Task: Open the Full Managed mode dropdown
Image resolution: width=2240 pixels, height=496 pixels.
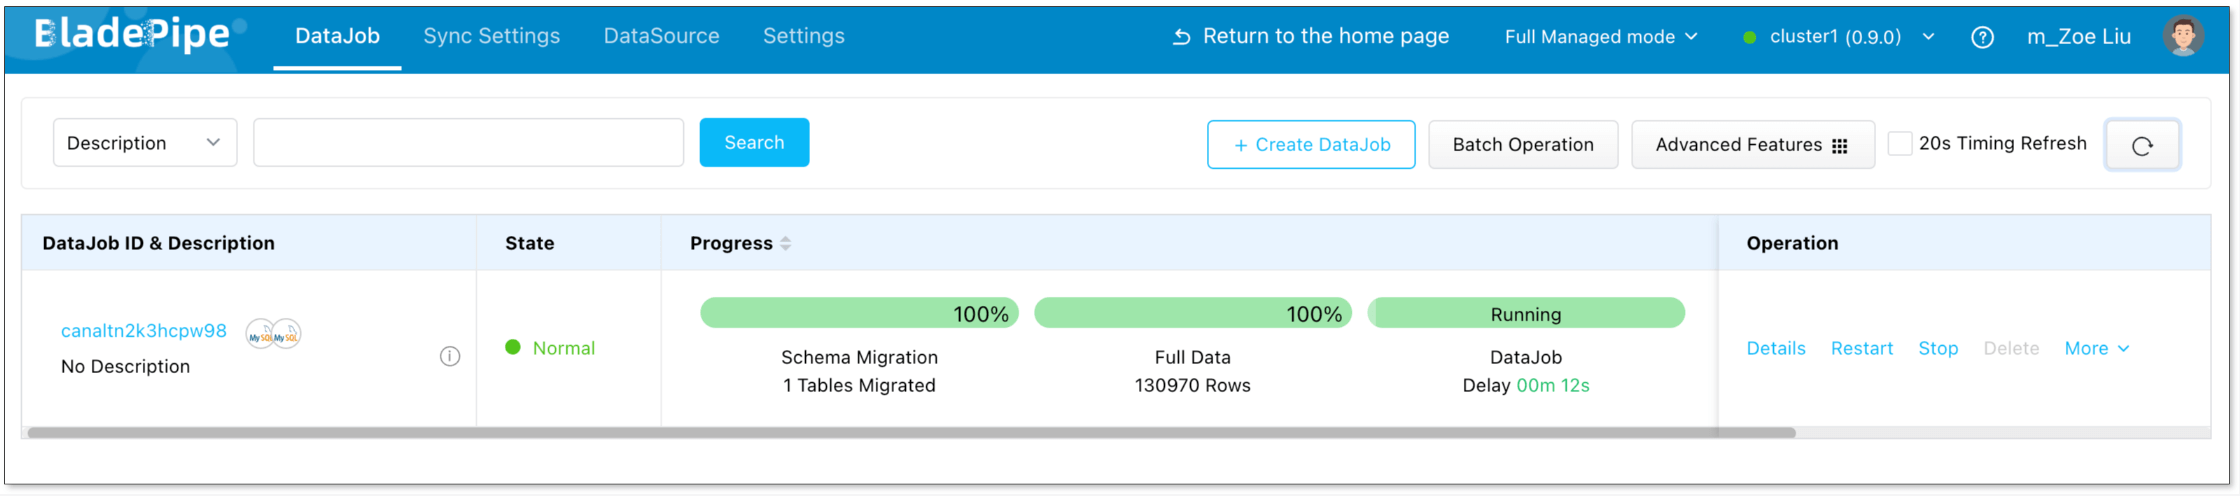Action: click(1600, 37)
